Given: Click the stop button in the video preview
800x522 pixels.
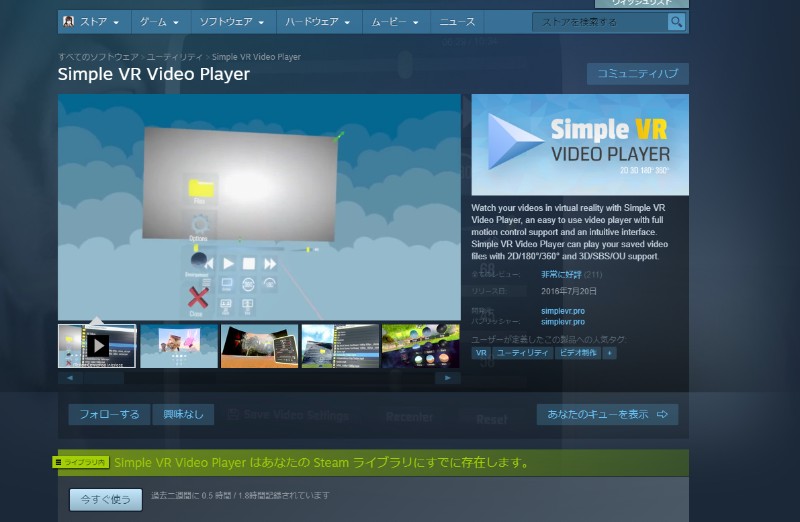Looking at the screenshot, I should click(248, 263).
